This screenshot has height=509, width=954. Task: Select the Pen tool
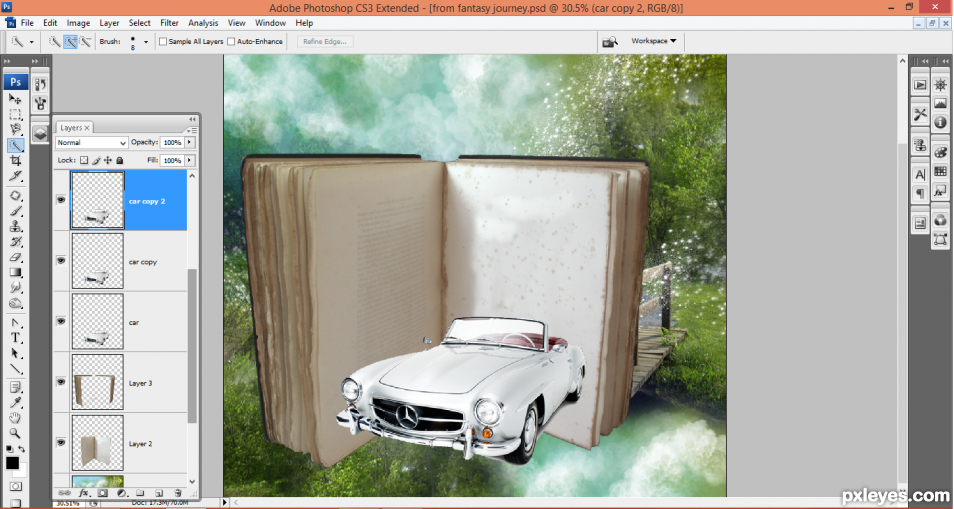[x=15, y=323]
